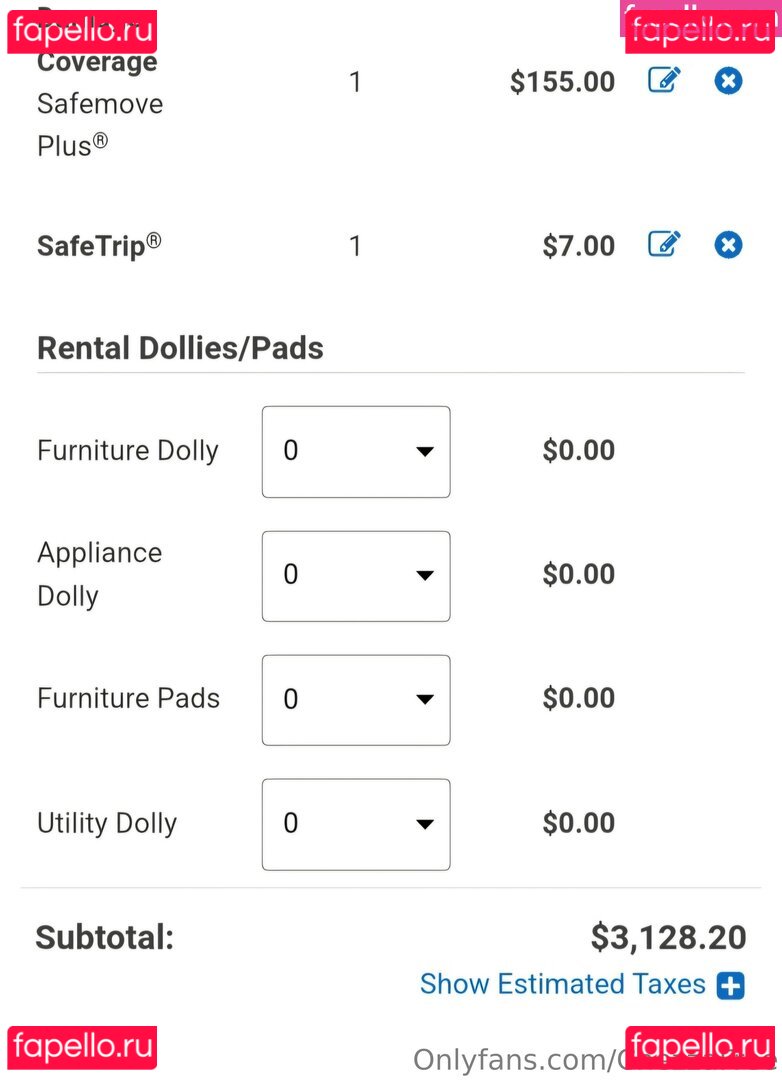Click the Furniture Dolly dropdown arrow
The width and height of the screenshot is (782, 1080).
[x=425, y=452]
